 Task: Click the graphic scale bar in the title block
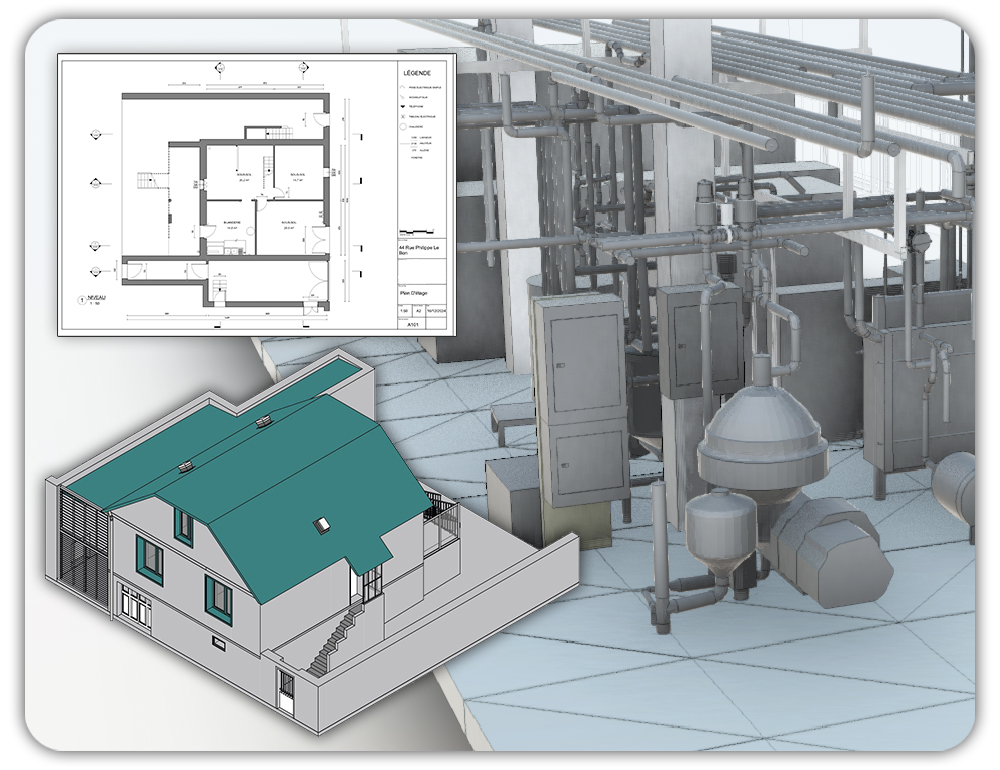(x=415, y=231)
